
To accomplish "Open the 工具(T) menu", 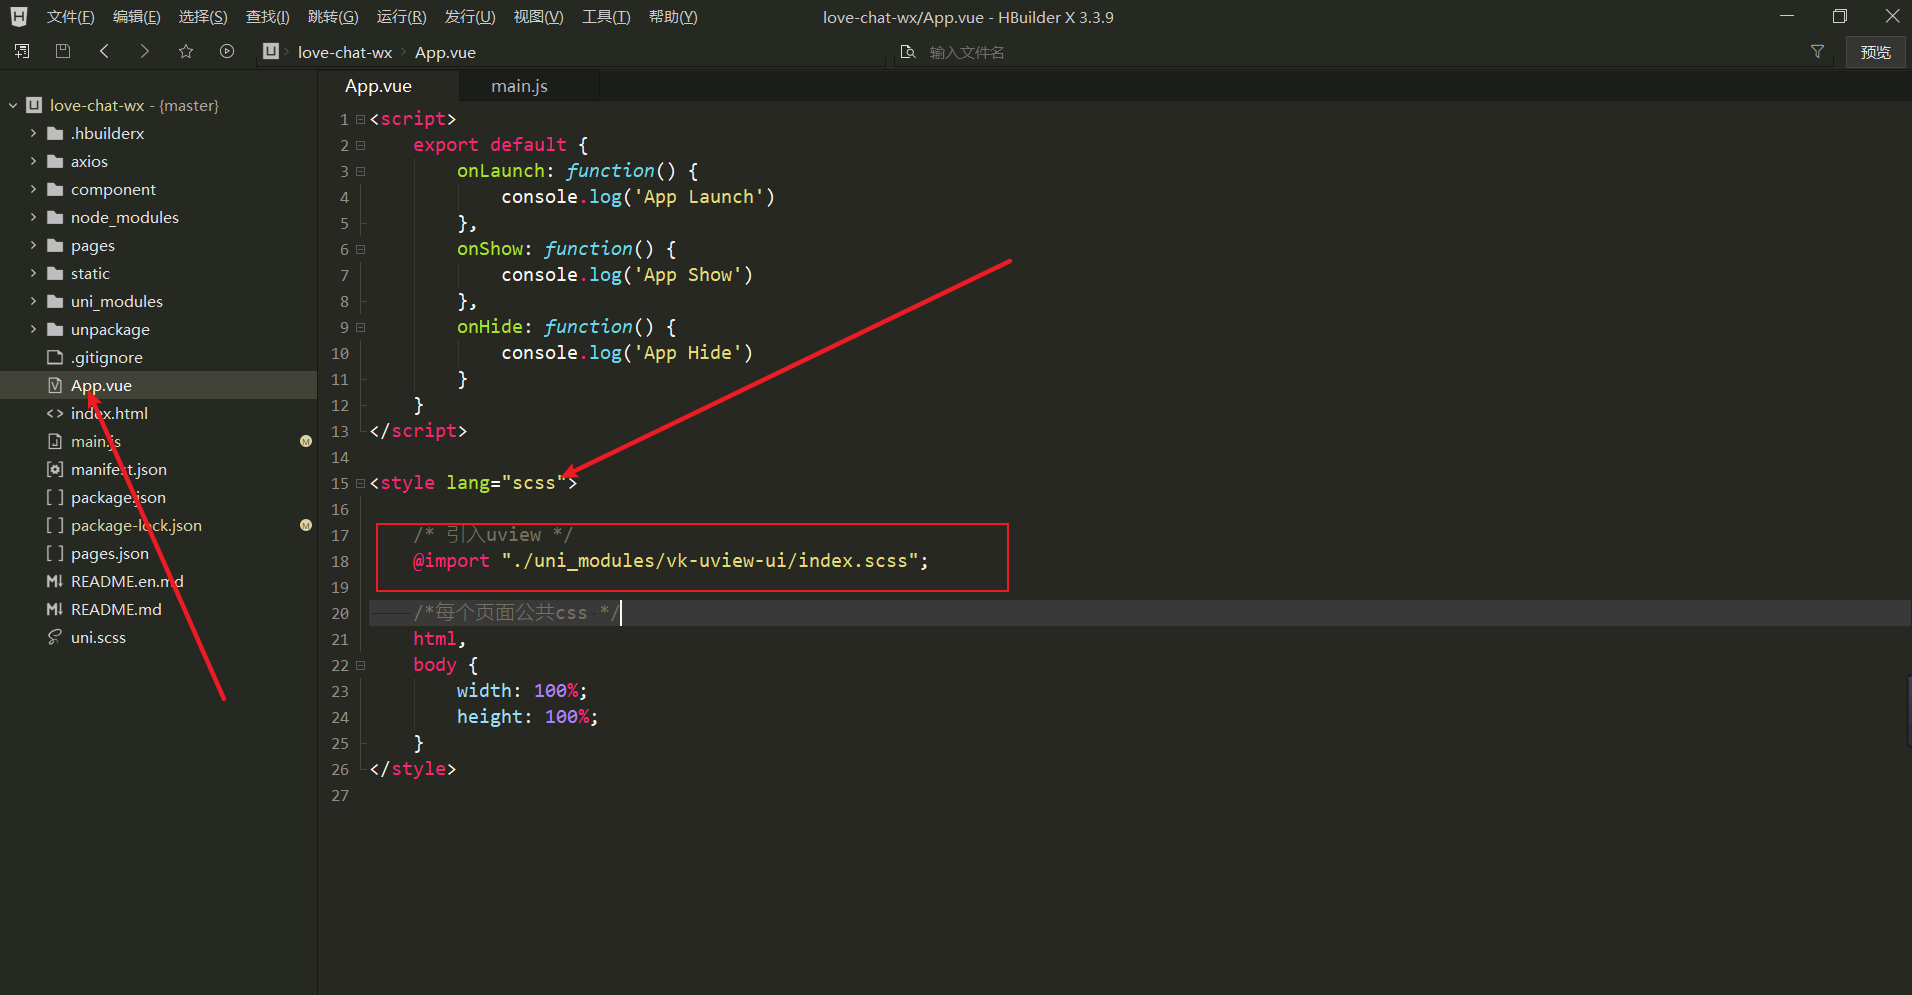I will (606, 17).
